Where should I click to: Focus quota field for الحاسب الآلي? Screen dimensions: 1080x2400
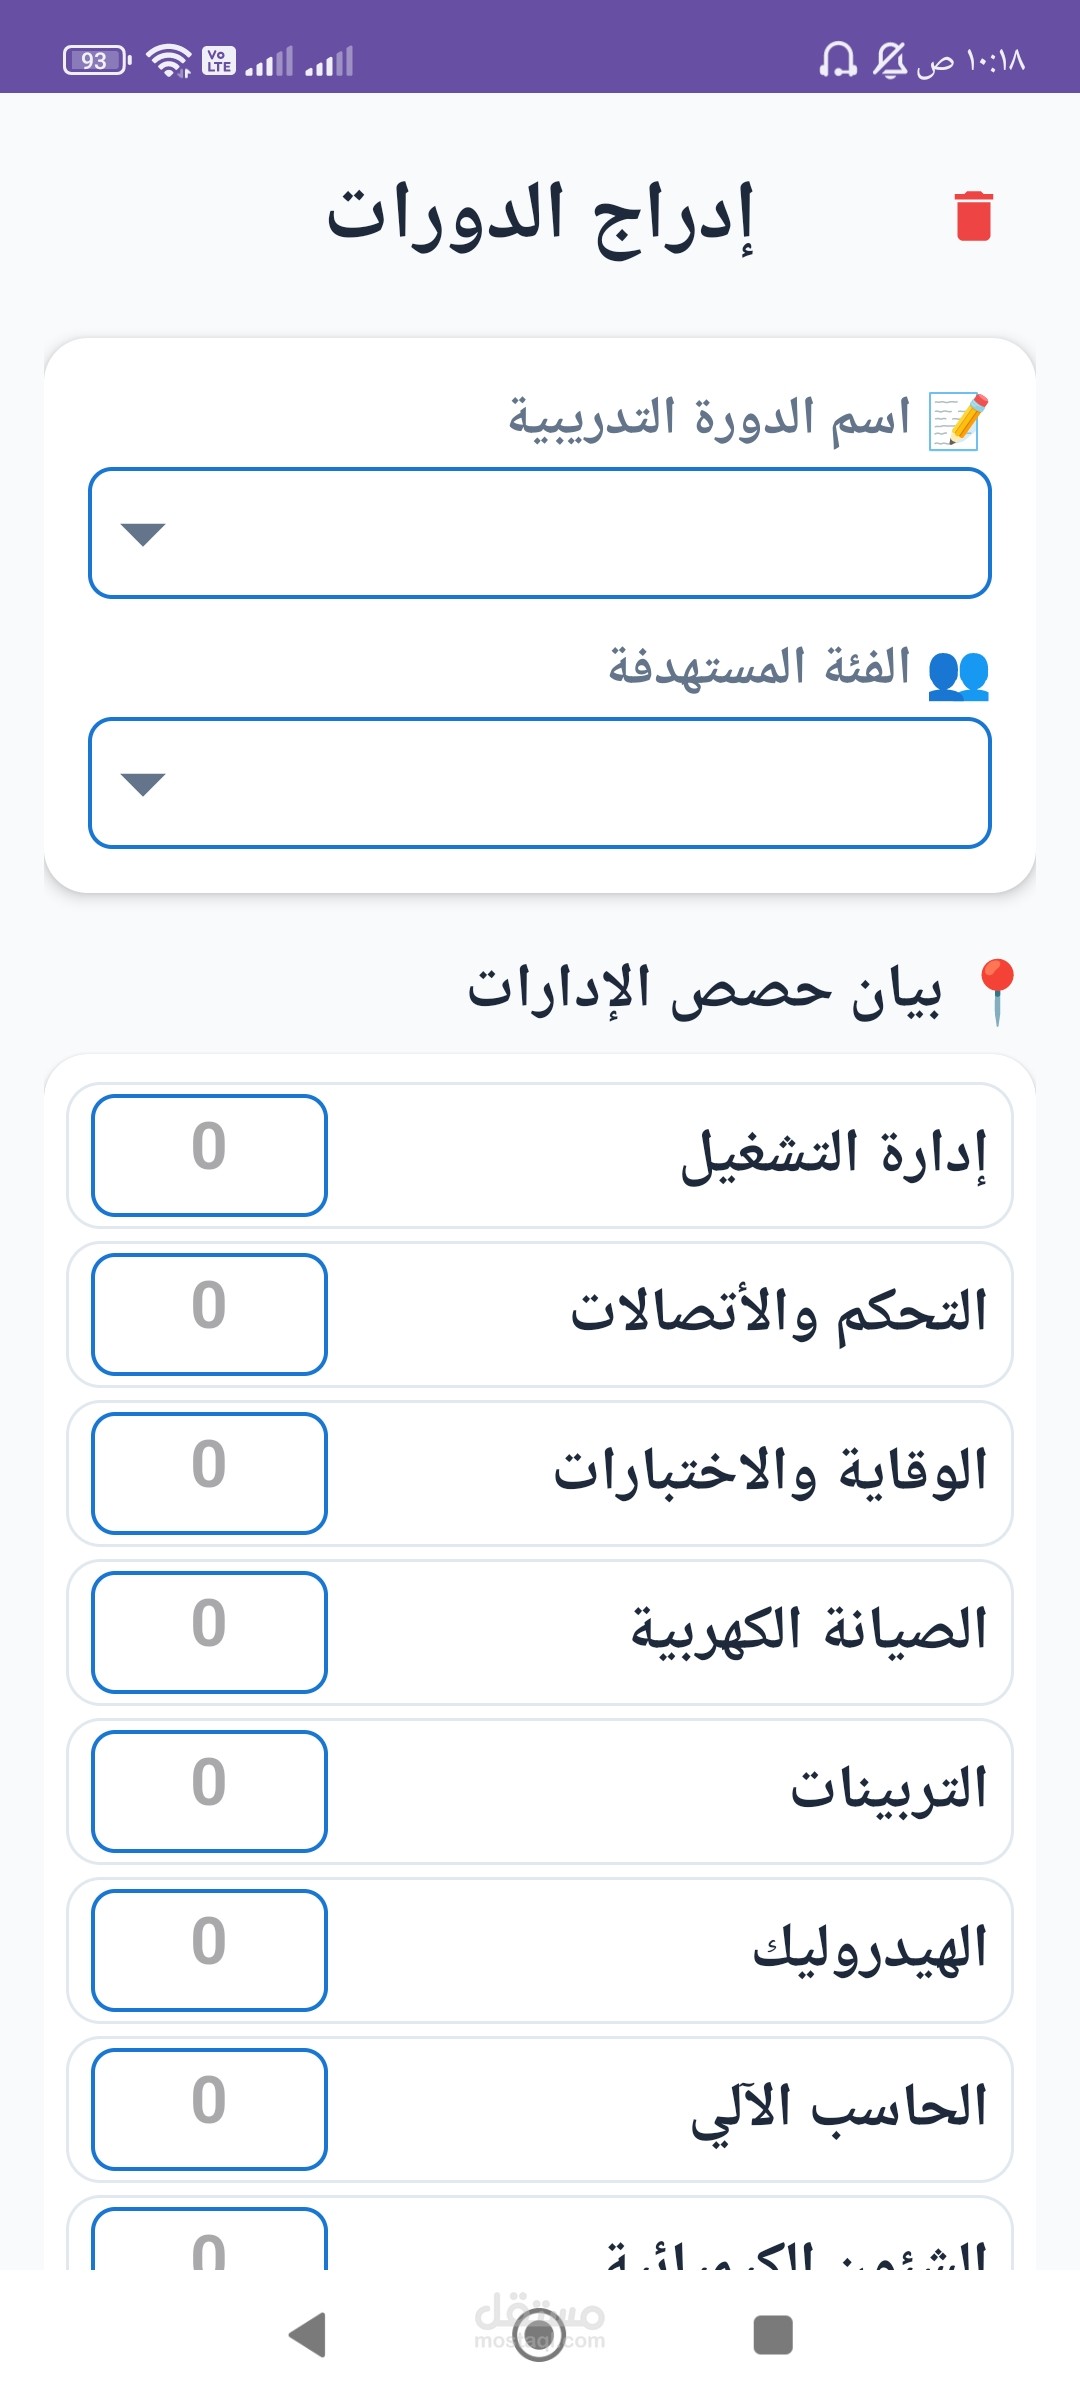point(209,2109)
